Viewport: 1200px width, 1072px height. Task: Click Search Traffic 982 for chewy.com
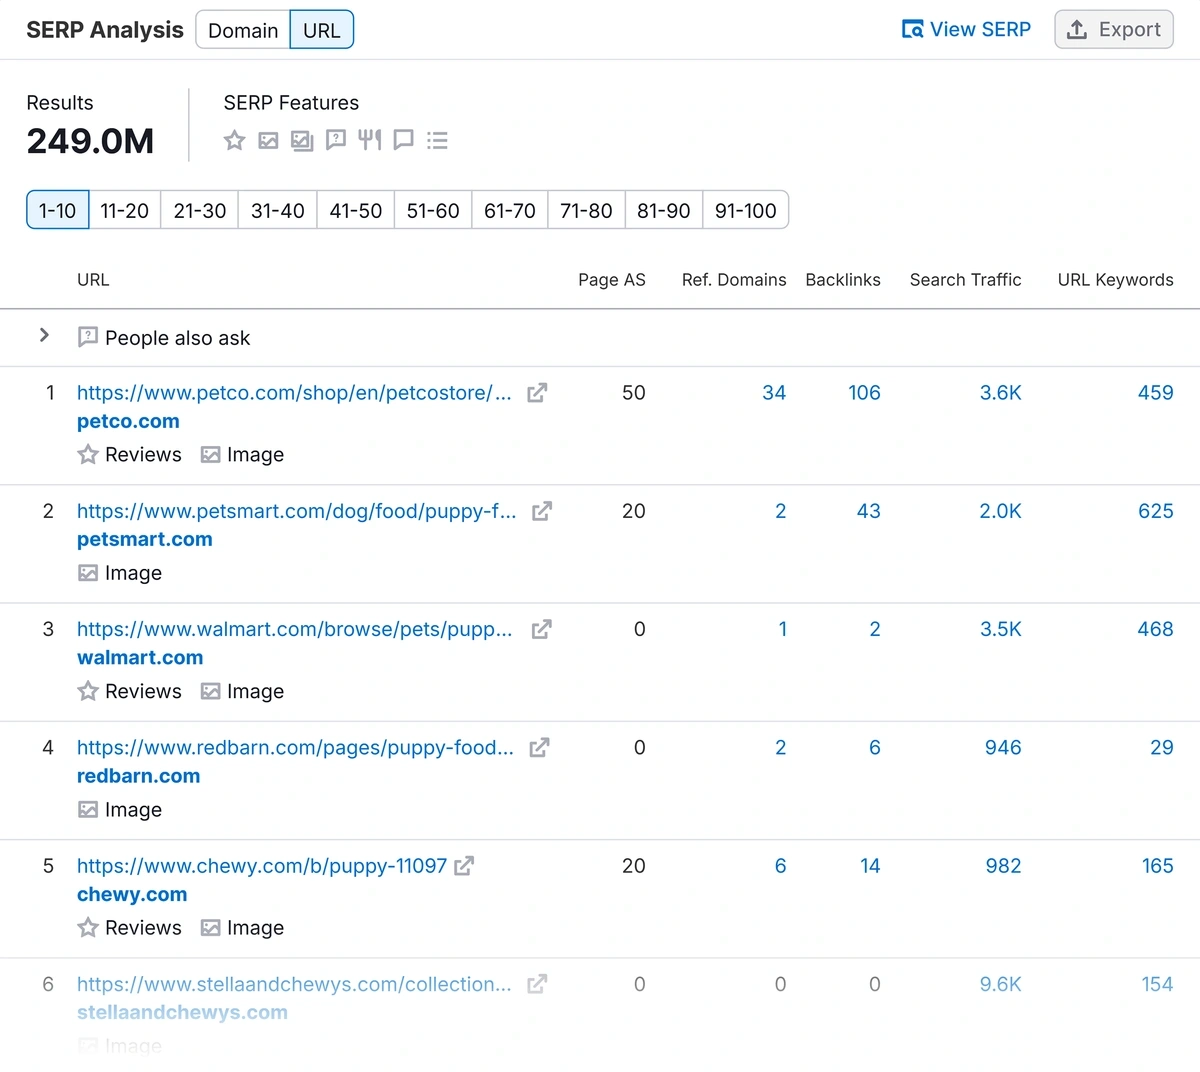click(1003, 866)
